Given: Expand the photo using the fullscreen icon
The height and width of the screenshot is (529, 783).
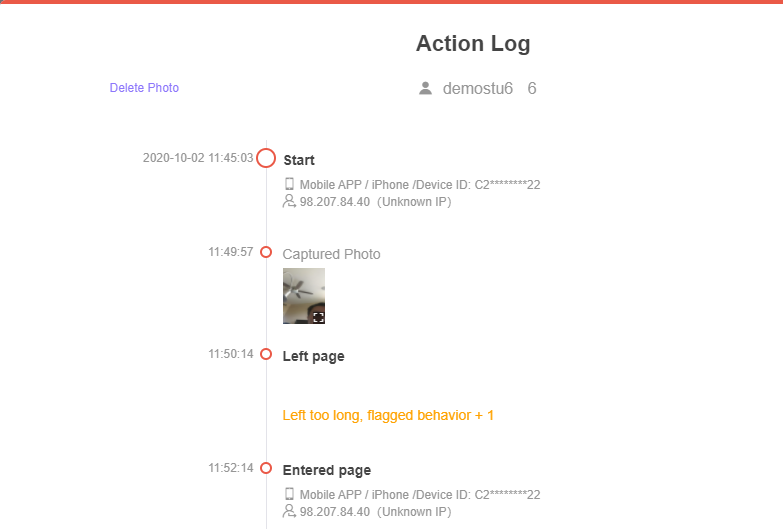Looking at the screenshot, I should 318,317.
